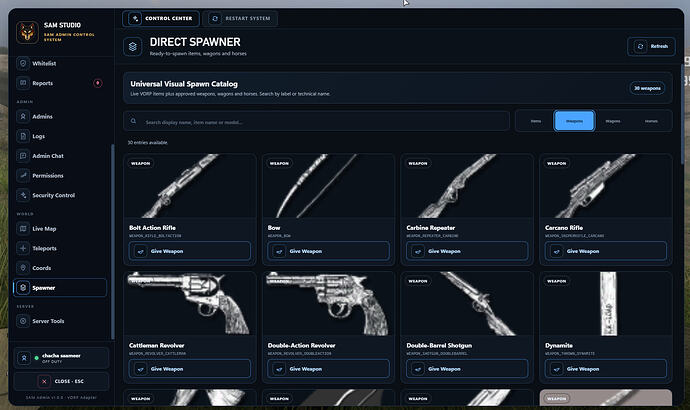Click the Dynamite thumbnail image
Screen dimensions: 690x410
[606, 304]
